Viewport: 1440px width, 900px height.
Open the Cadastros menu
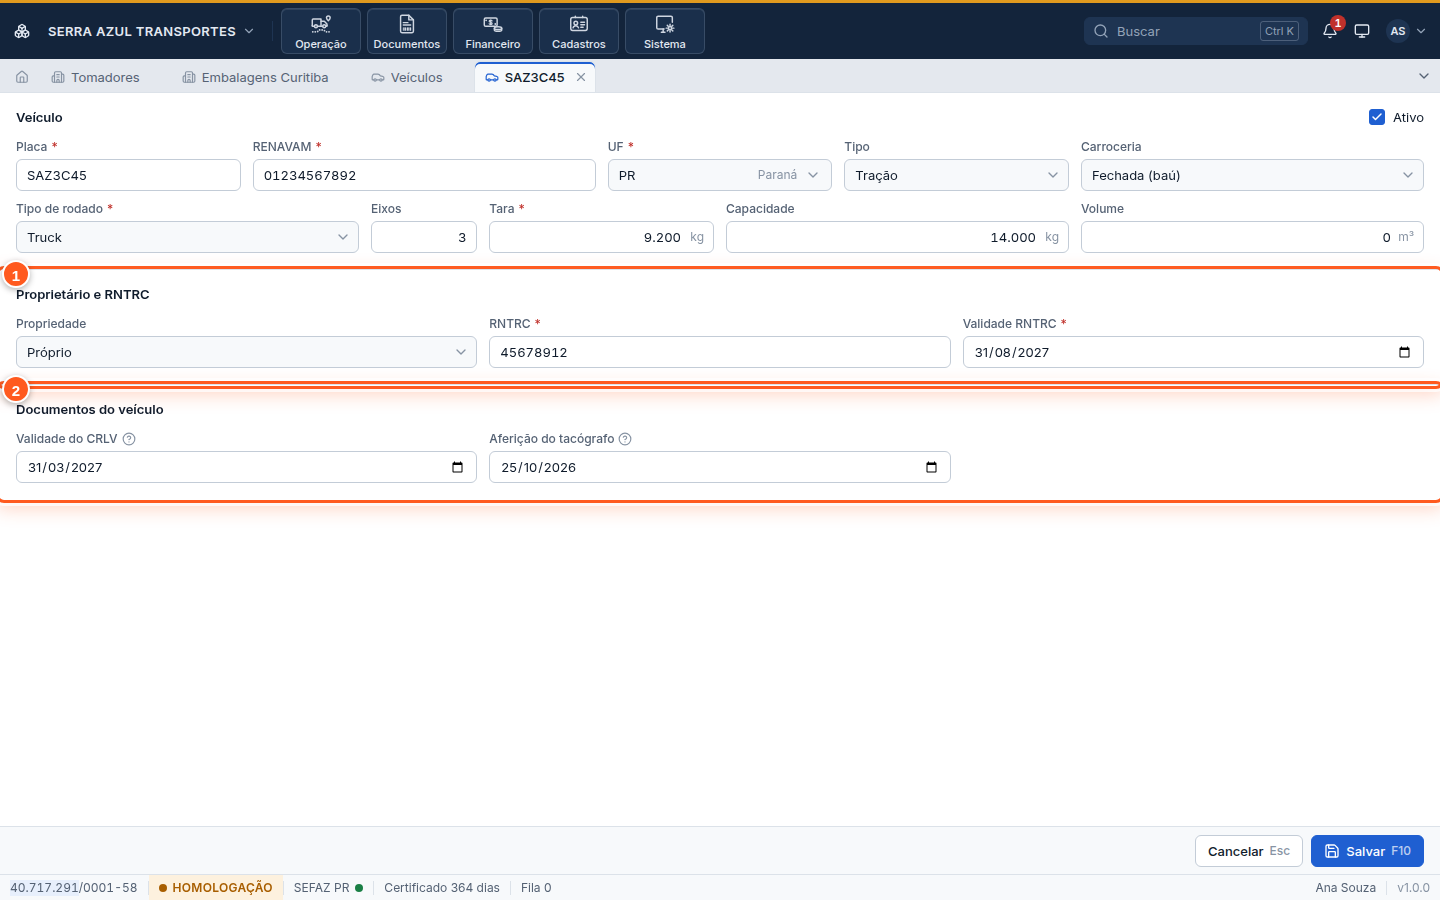click(x=579, y=31)
